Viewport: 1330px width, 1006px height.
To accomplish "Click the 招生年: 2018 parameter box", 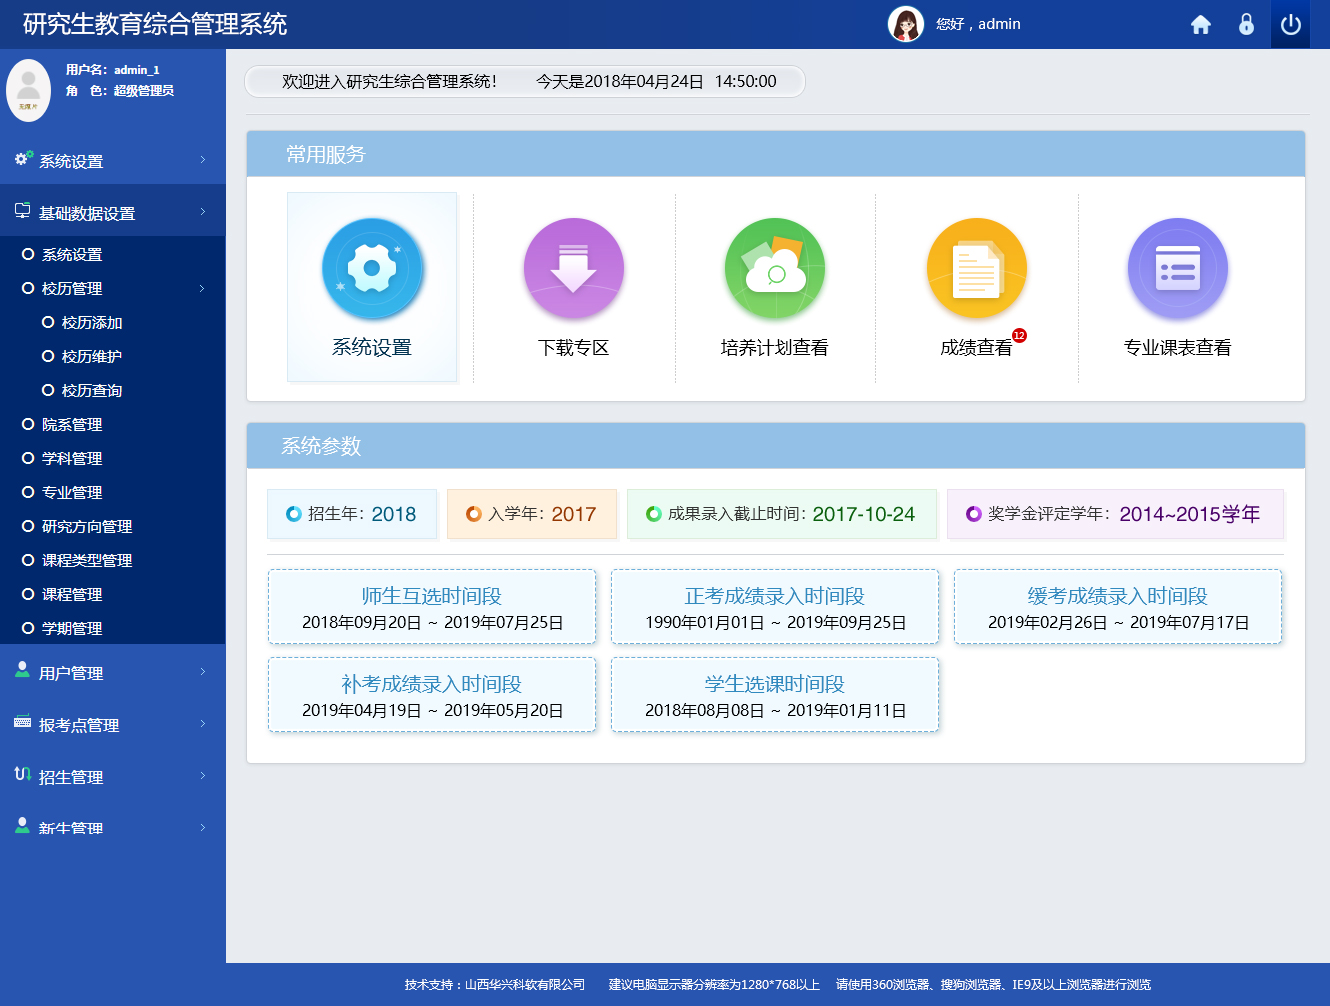I will 352,514.
